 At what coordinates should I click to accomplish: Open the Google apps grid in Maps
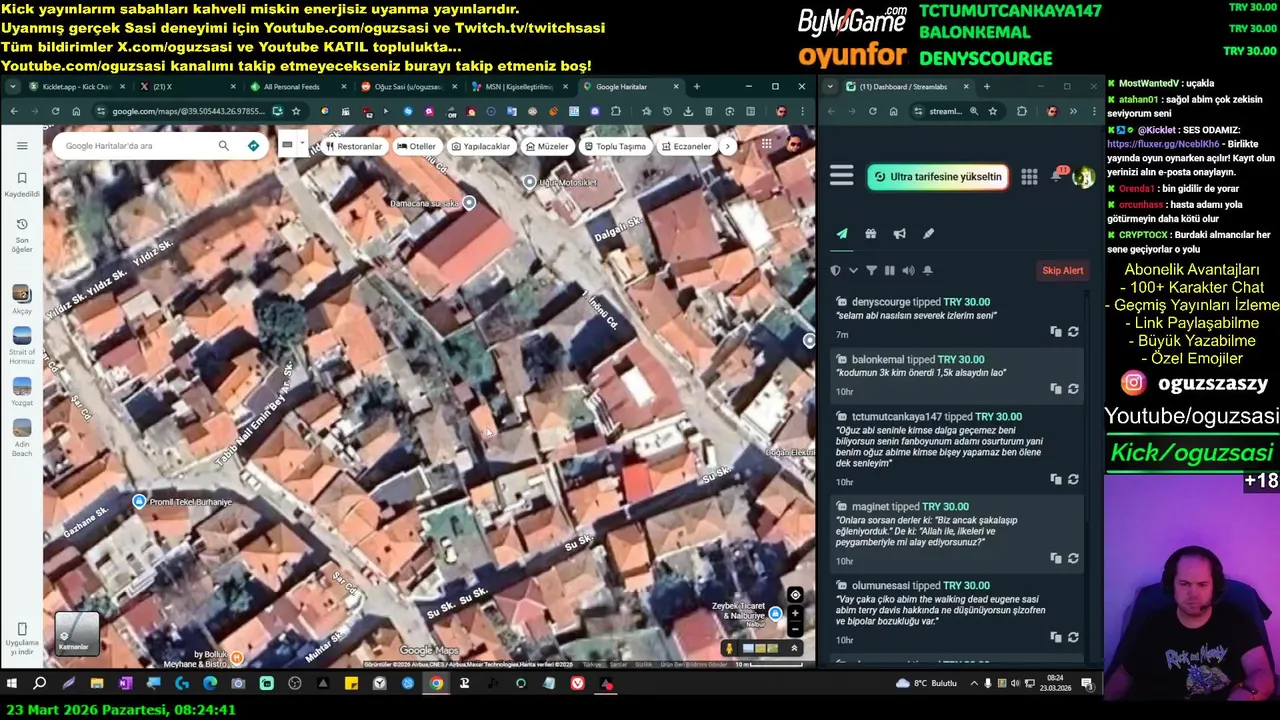click(766, 144)
